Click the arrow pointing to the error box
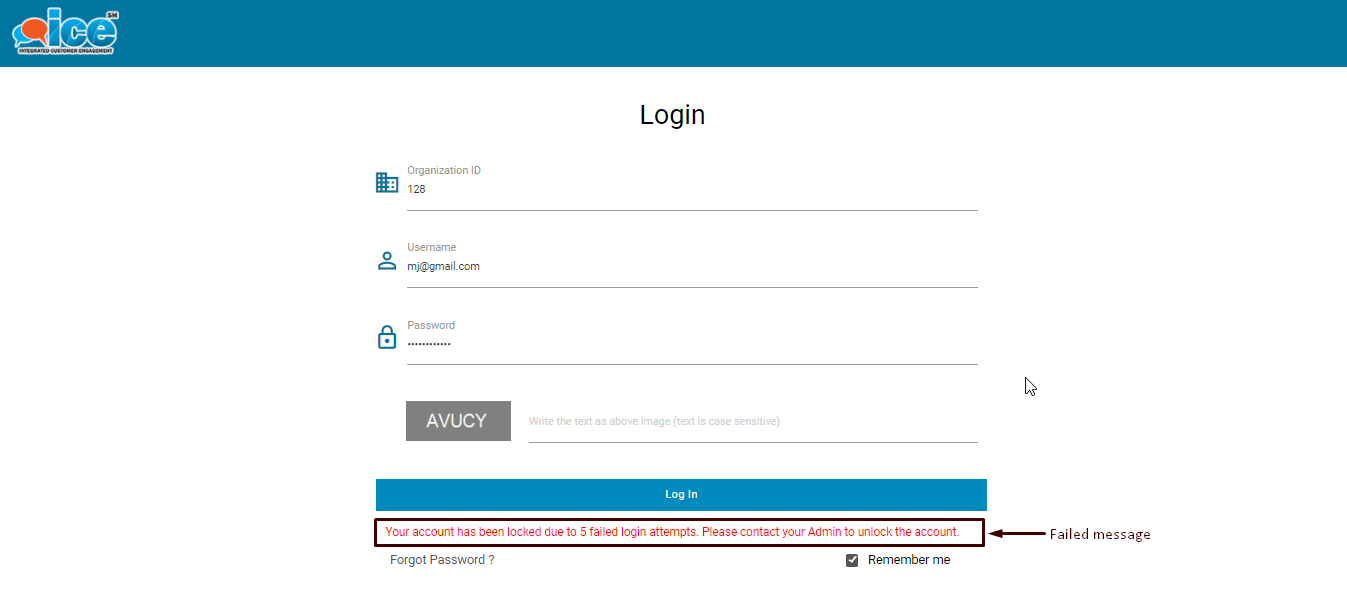The image size is (1347, 615). [1016, 534]
